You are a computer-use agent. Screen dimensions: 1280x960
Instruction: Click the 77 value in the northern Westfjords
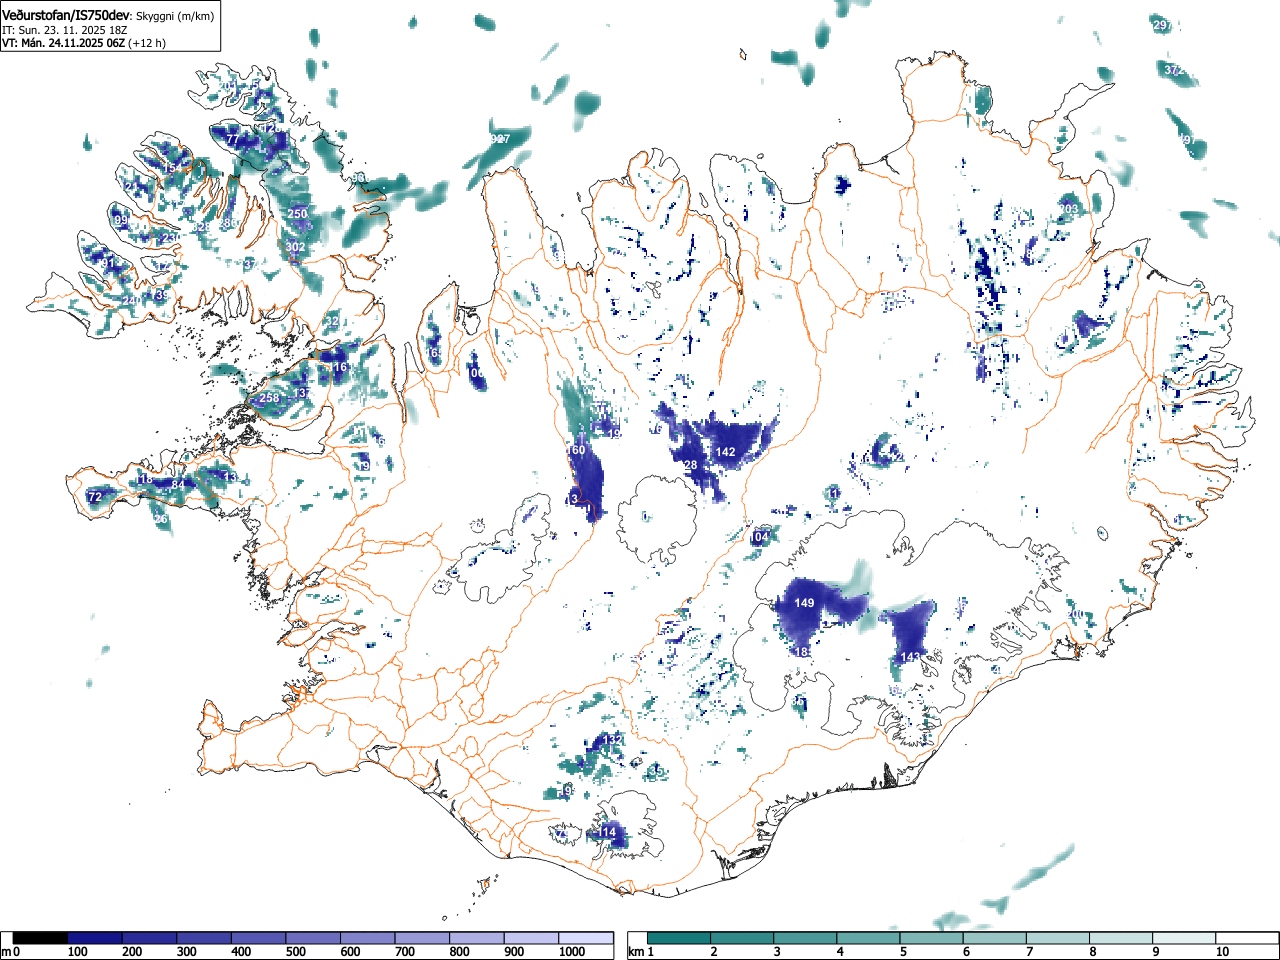pyautogui.click(x=232, y=140)
